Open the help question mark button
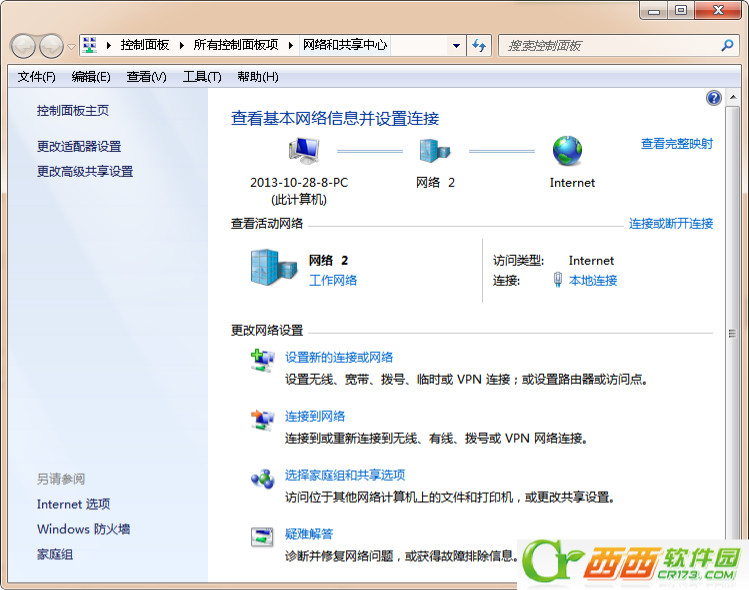Screen dimensions: 749x590 coord(713,98)
